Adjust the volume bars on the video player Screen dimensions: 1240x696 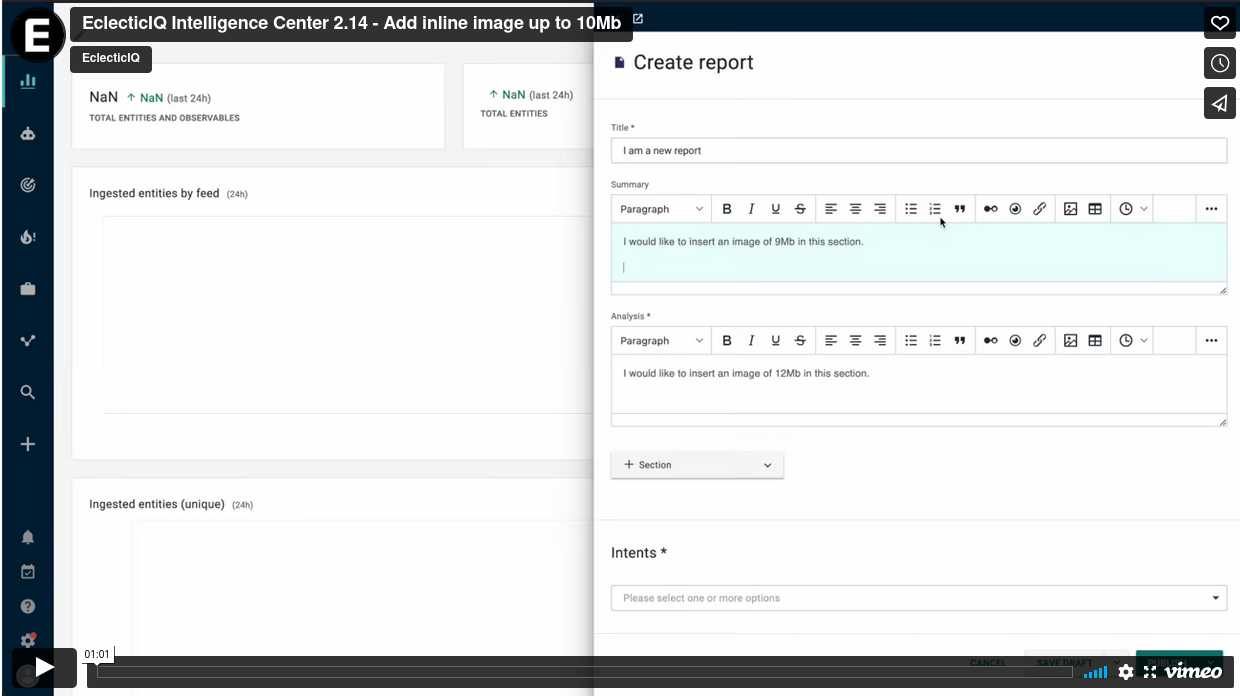click(1095, 671)
